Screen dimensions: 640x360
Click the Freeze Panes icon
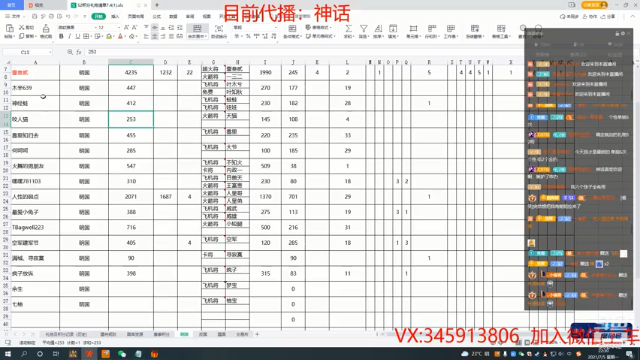[x=475, y=28]
